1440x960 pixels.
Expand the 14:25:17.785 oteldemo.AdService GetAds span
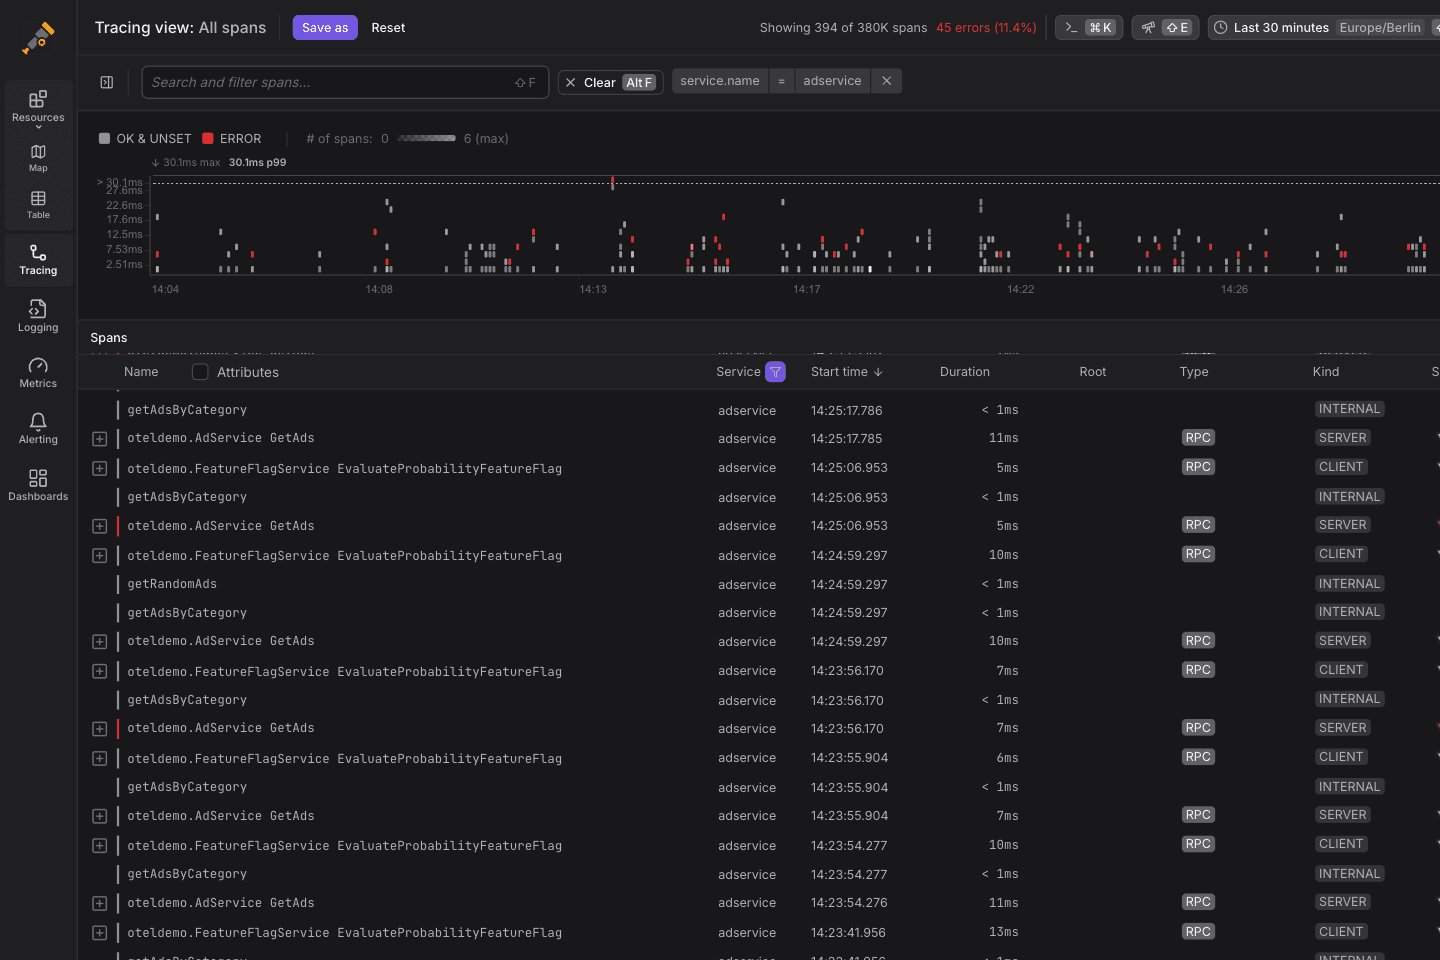tap(100, 439)
